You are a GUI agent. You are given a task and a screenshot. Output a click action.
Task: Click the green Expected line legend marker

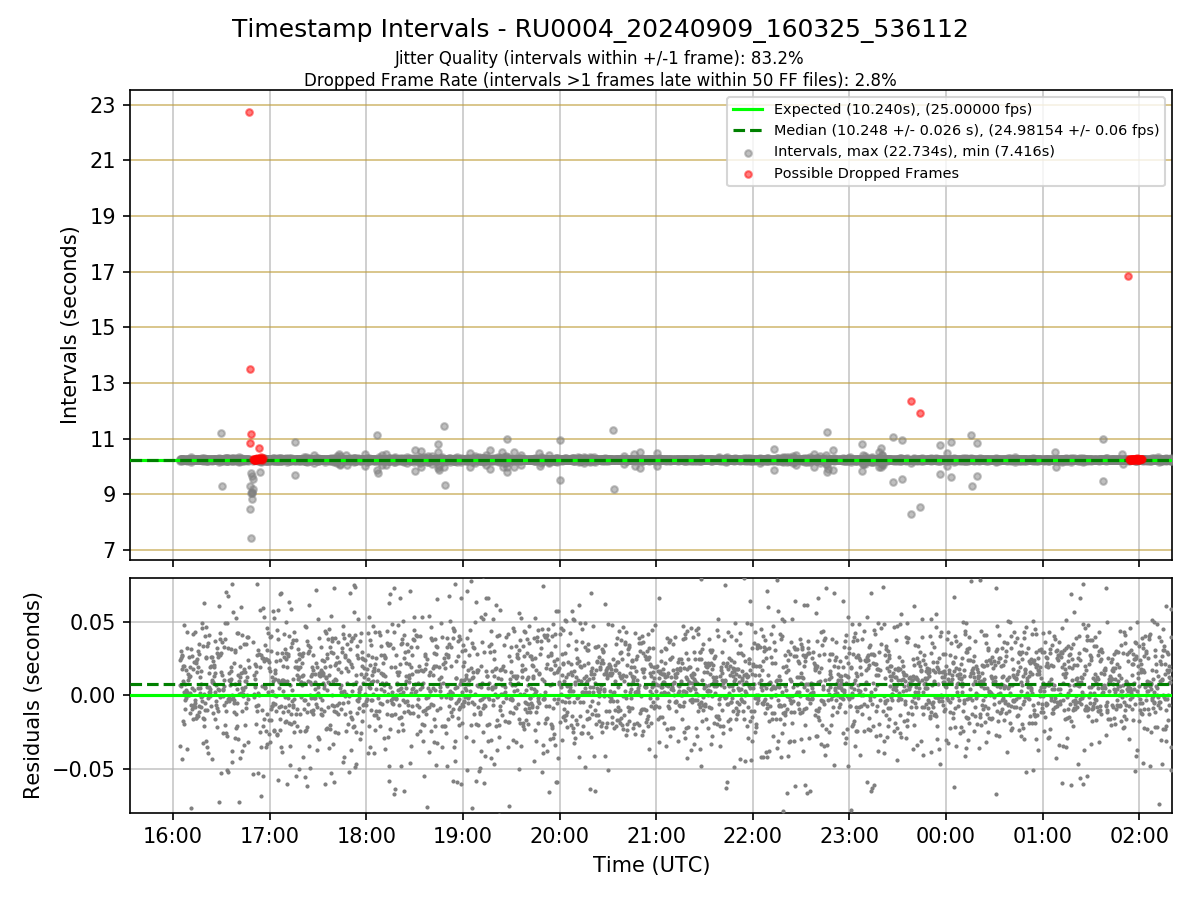[x=748, y=109]
